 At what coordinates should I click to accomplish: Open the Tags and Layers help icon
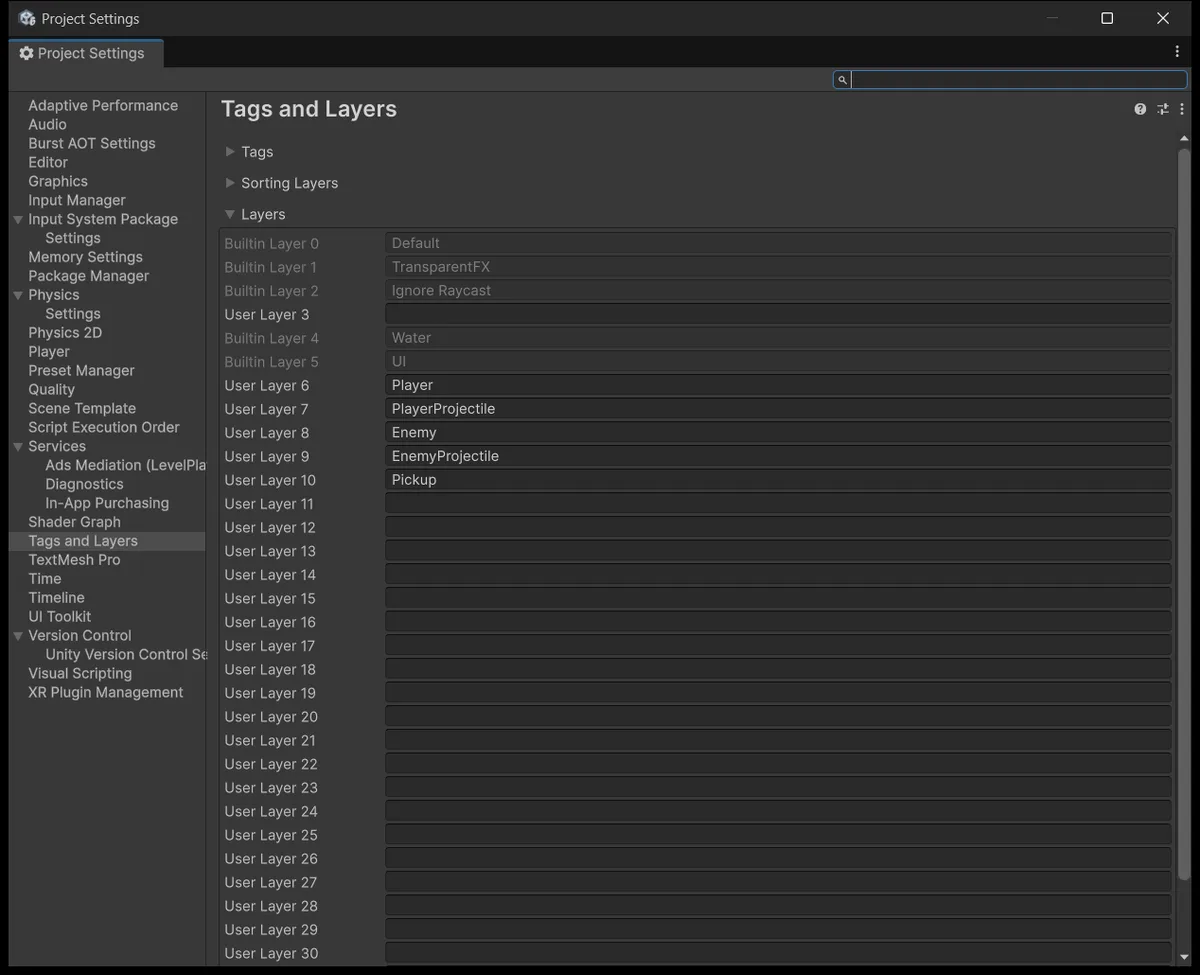(1140, 109)
